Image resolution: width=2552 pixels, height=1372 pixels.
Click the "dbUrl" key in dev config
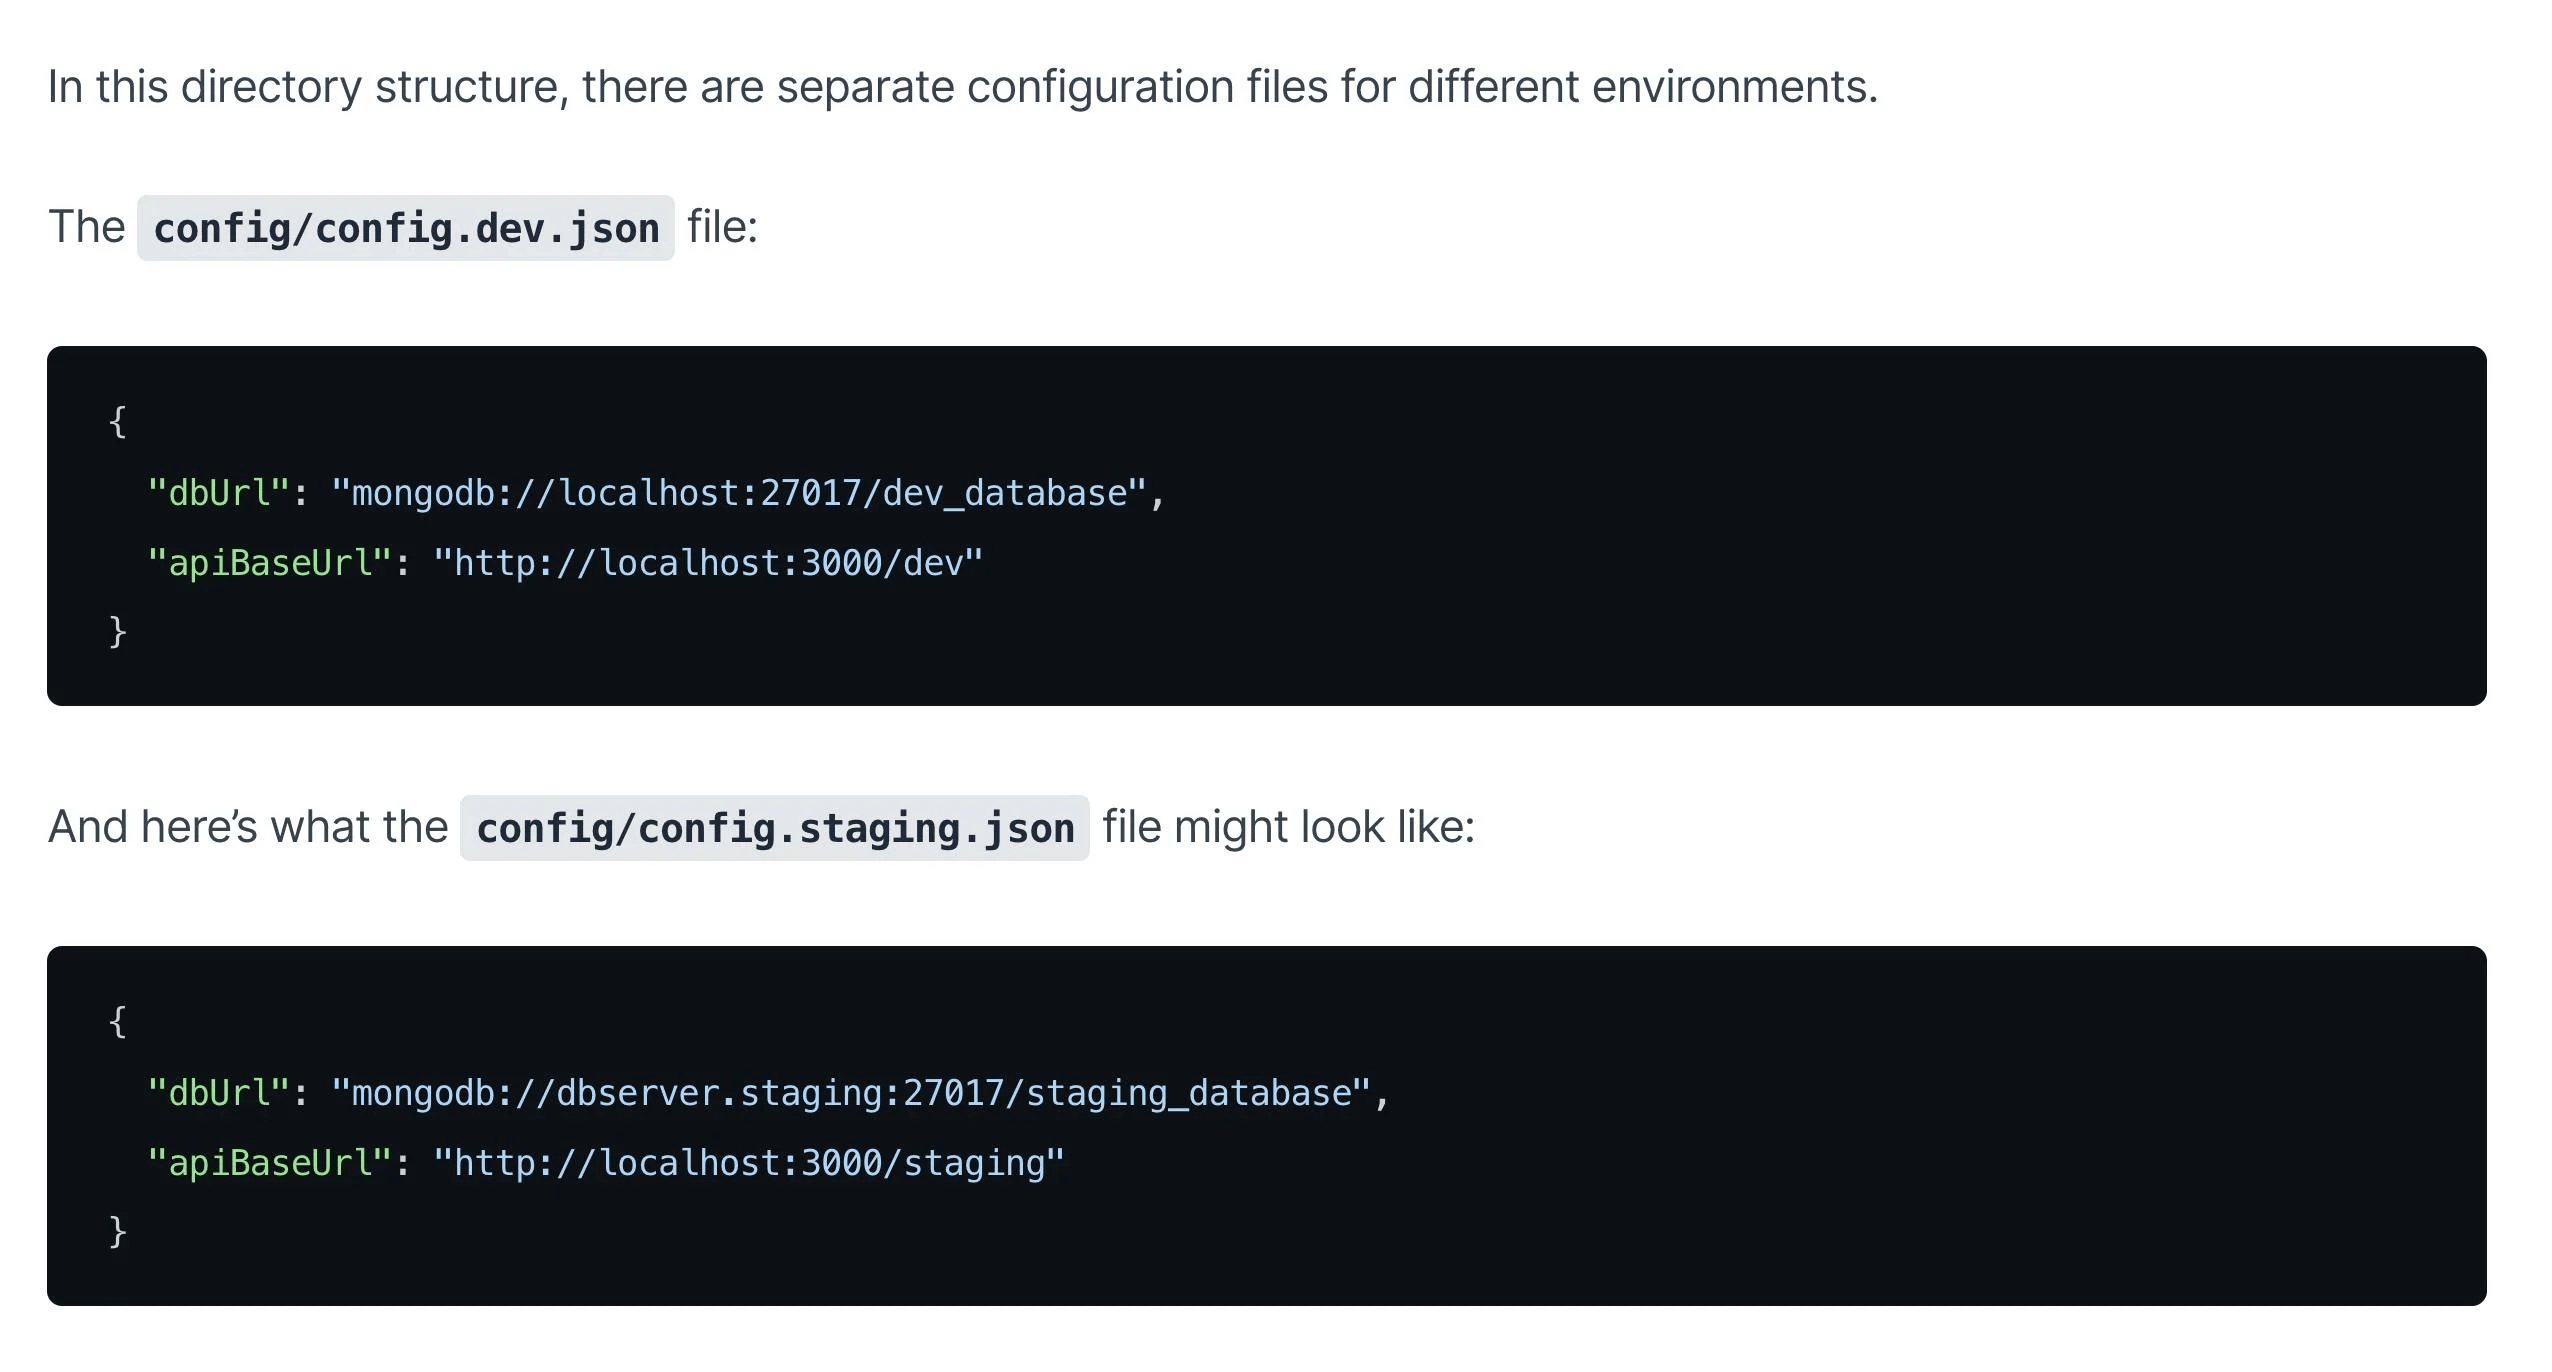click(x=219, y=493)
